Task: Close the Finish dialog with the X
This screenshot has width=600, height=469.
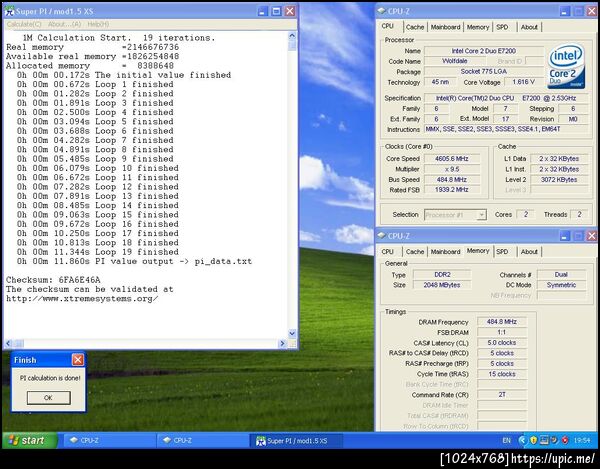Action: pyautogui.click(x=78, y=360)
